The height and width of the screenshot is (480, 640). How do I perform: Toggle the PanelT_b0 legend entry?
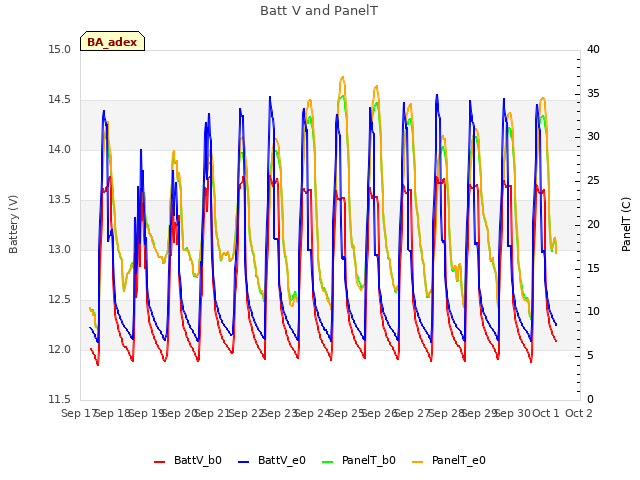(x=359, y=460)
